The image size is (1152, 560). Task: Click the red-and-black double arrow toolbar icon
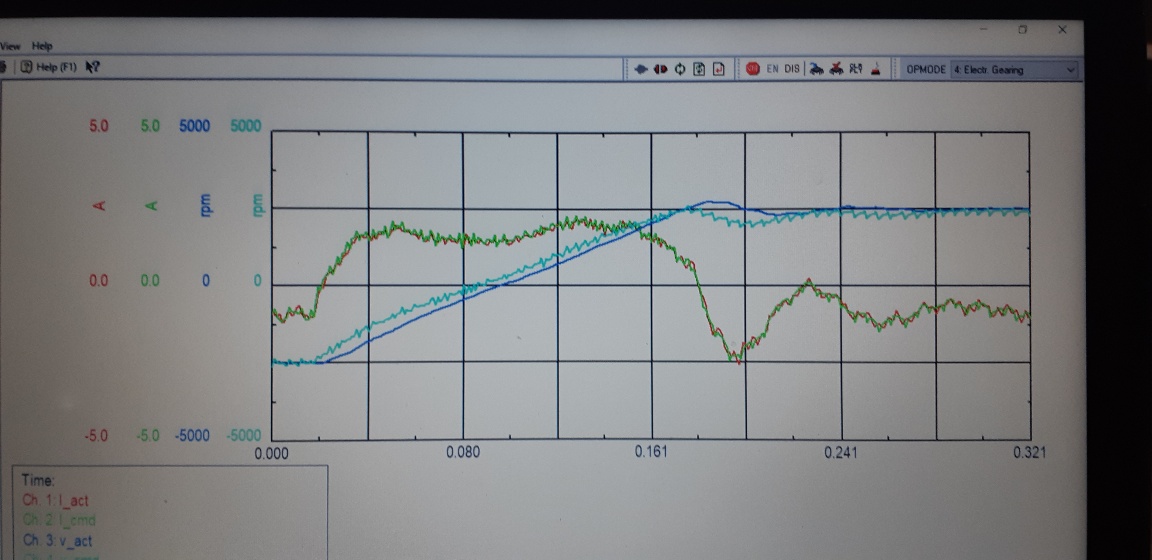tap(660, 69)
